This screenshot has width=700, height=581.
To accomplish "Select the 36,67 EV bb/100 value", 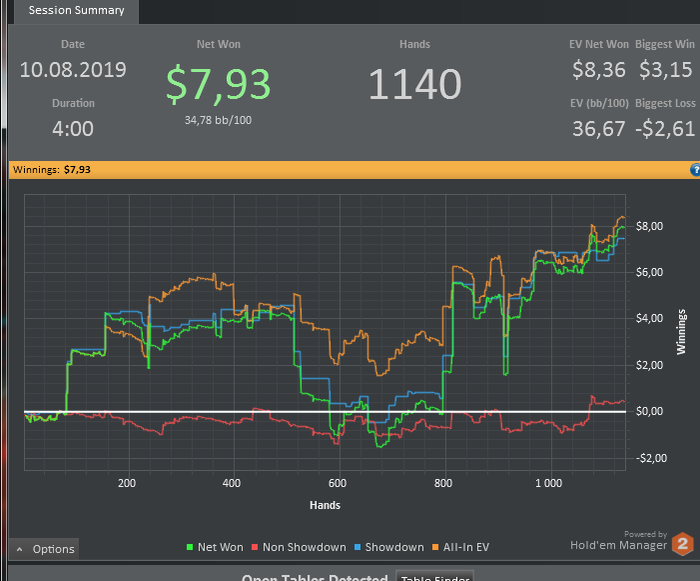I will coord(599,129).
